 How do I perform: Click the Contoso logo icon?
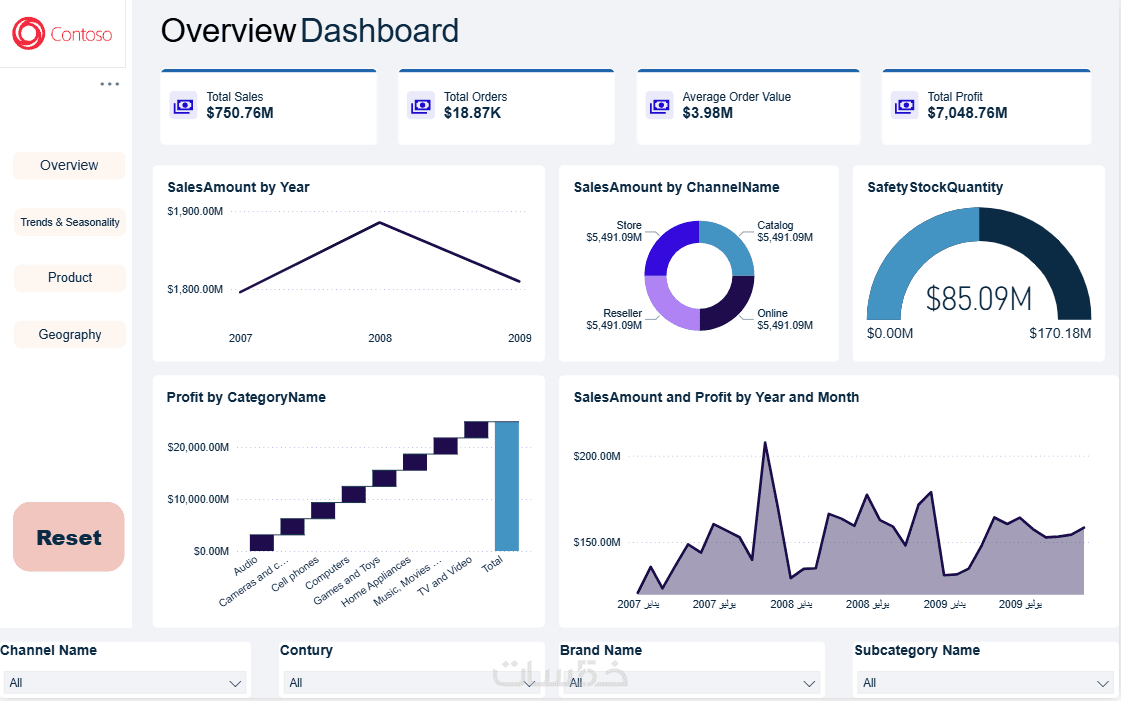[x=29, y=34]
